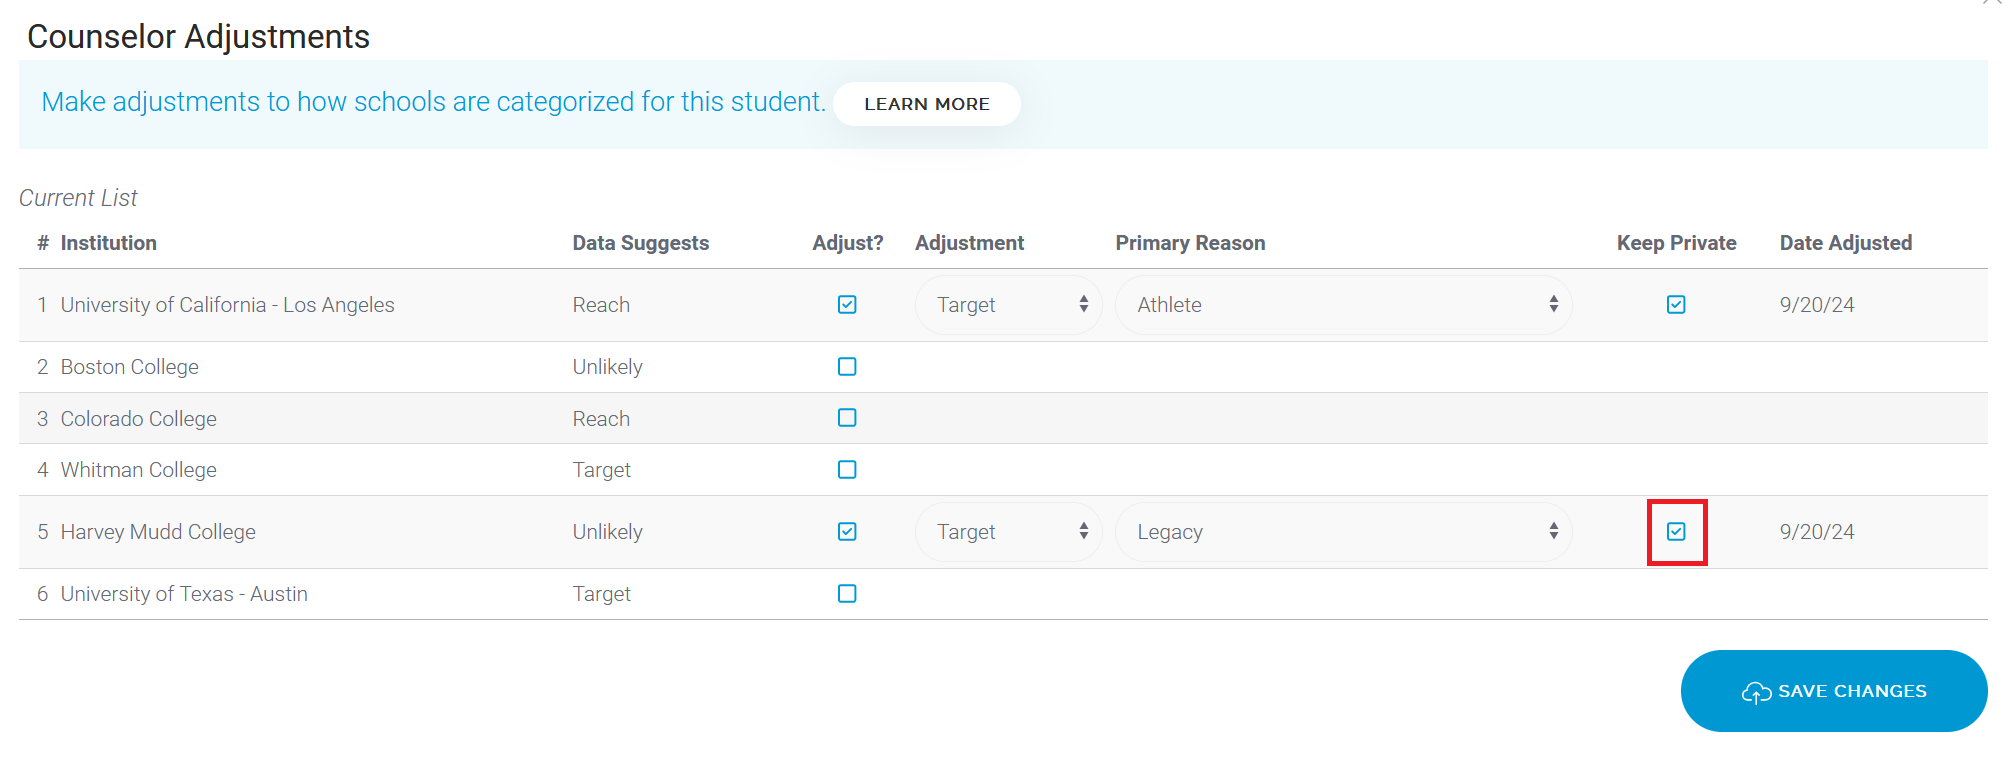Viewport: 2009px width, 779px height.
Task: Click 9/20/24 date for University of California - Los Angeles
Action: coord(1817,305)
